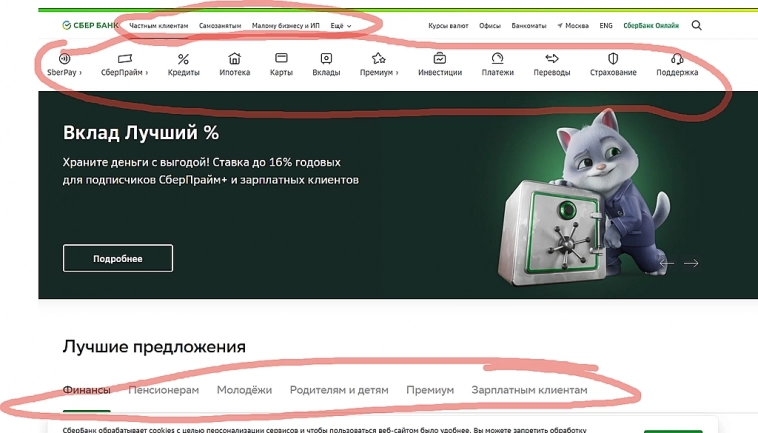Go to previous banner slide arrow

667,263
